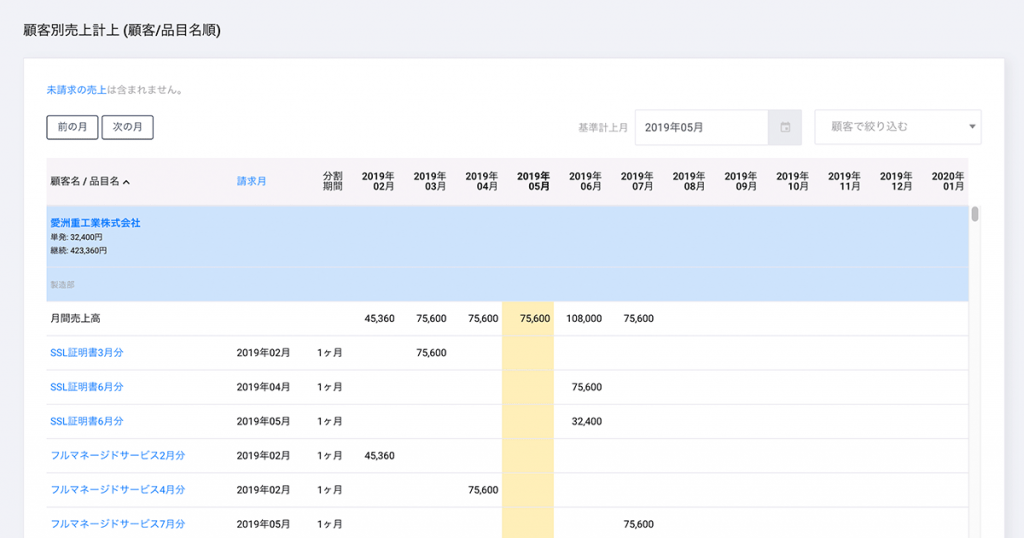Click the 2019年12月 column header
The height and width of the screenshot is (538, 1024).
896,182
